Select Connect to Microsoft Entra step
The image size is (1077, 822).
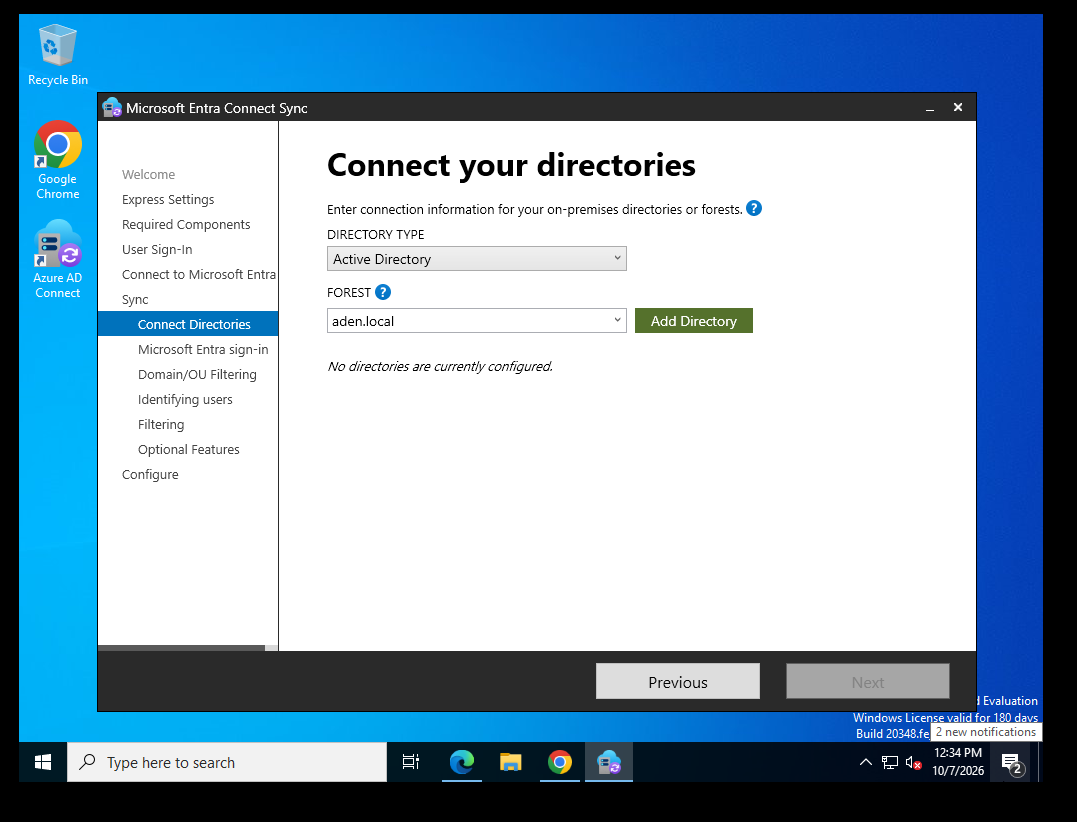tap(199, 275)
